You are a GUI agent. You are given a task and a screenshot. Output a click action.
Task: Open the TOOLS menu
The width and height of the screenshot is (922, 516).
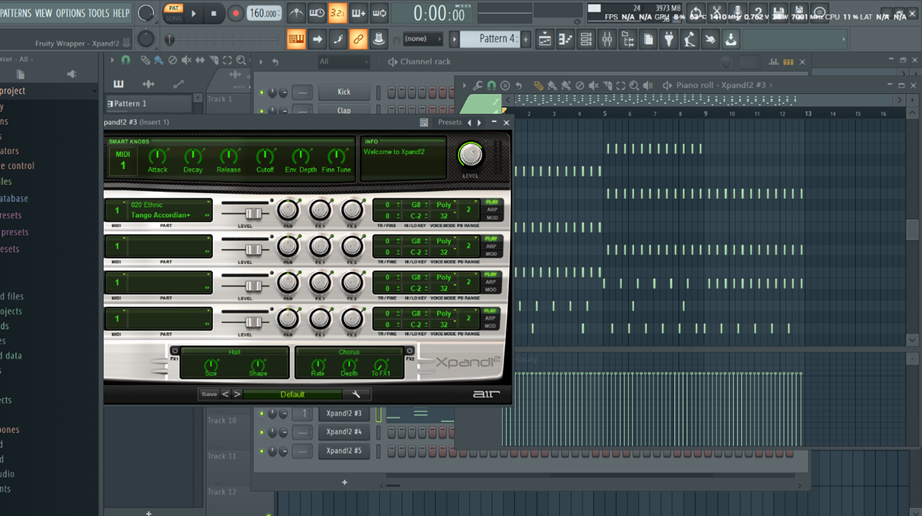[x=99, y=13]
